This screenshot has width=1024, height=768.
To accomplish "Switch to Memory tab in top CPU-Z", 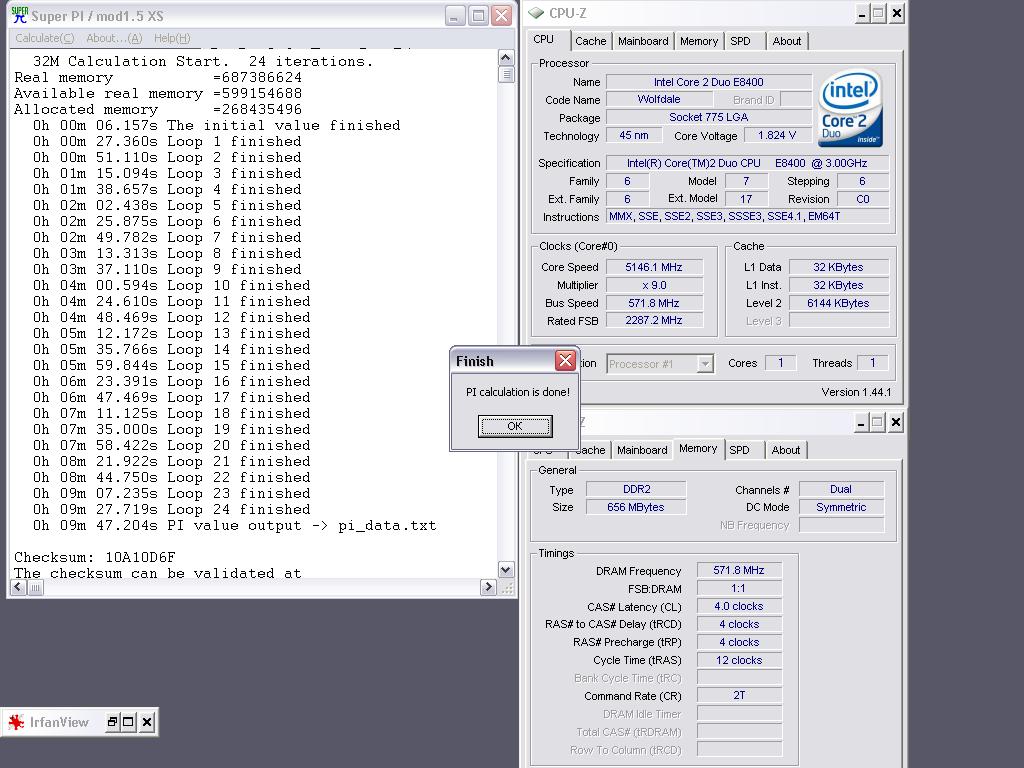I will [x=699, y=41].
